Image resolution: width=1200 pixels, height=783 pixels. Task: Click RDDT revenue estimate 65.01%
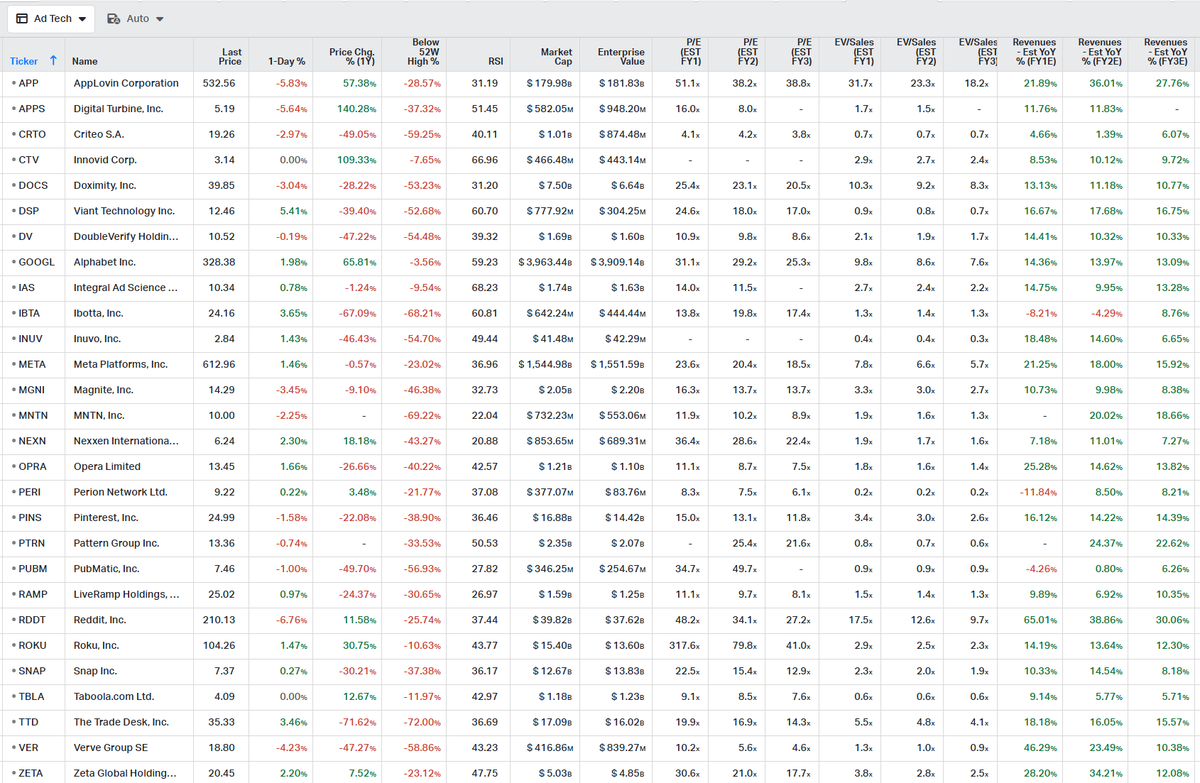[x=1041, y=620]
